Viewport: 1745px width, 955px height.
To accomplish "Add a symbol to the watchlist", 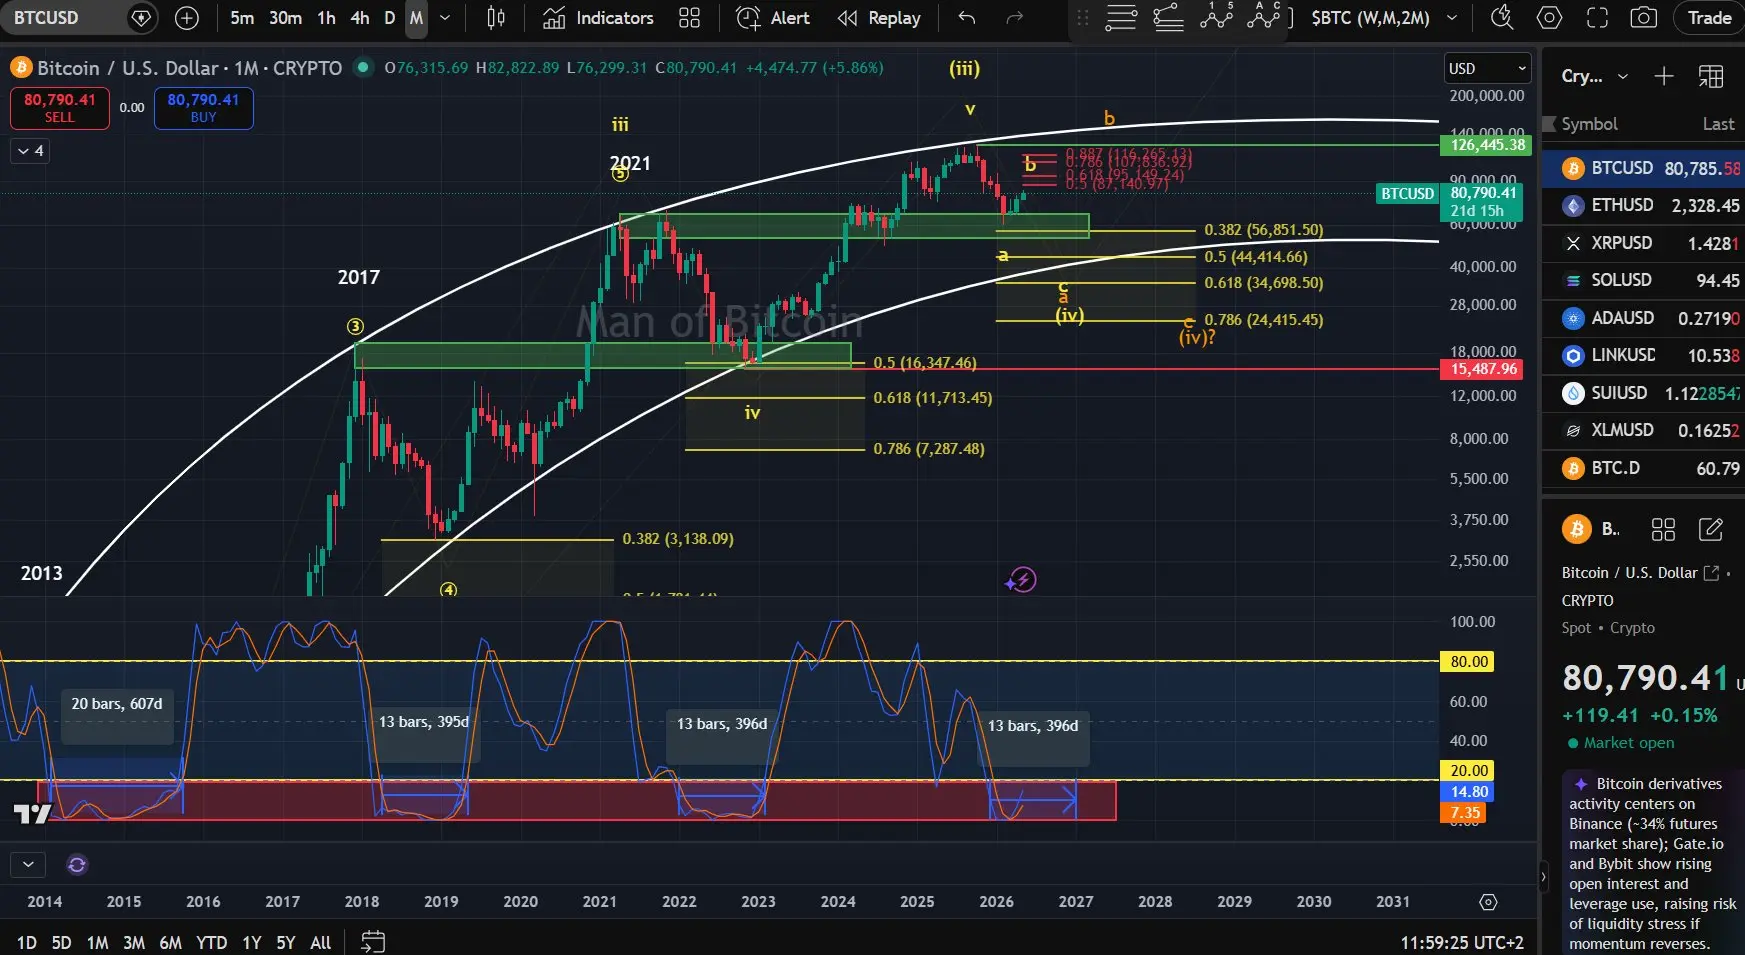I will [1664, 76].
